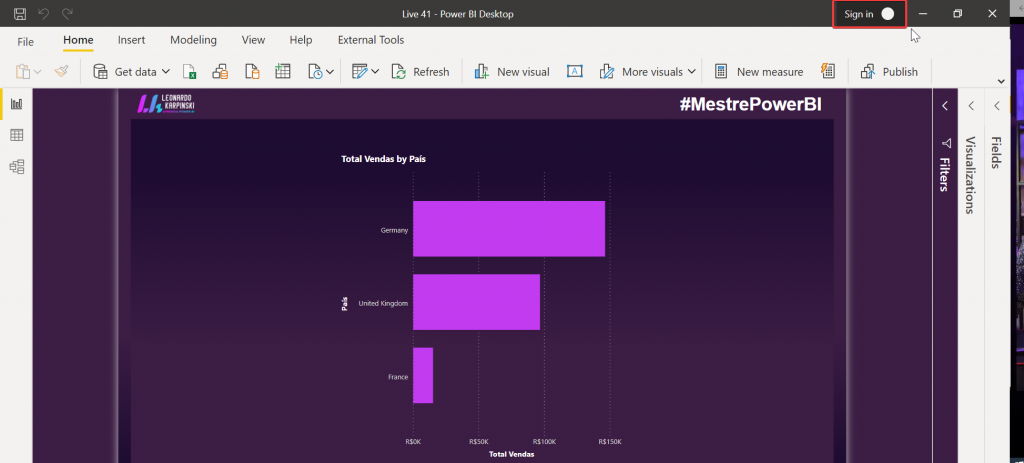Expand the Filters pane
Screen dimensions: 1024x463
tap(945, 106)
